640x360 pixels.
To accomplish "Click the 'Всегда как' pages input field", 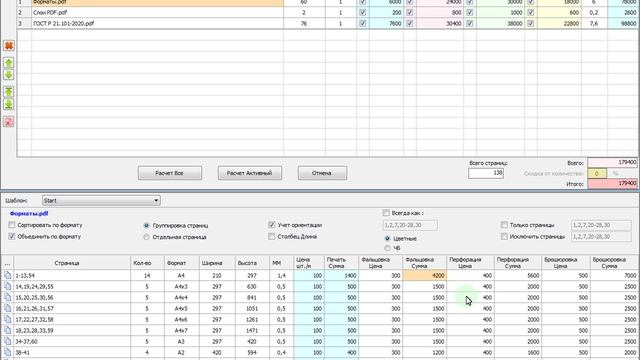I will [410, 225].
